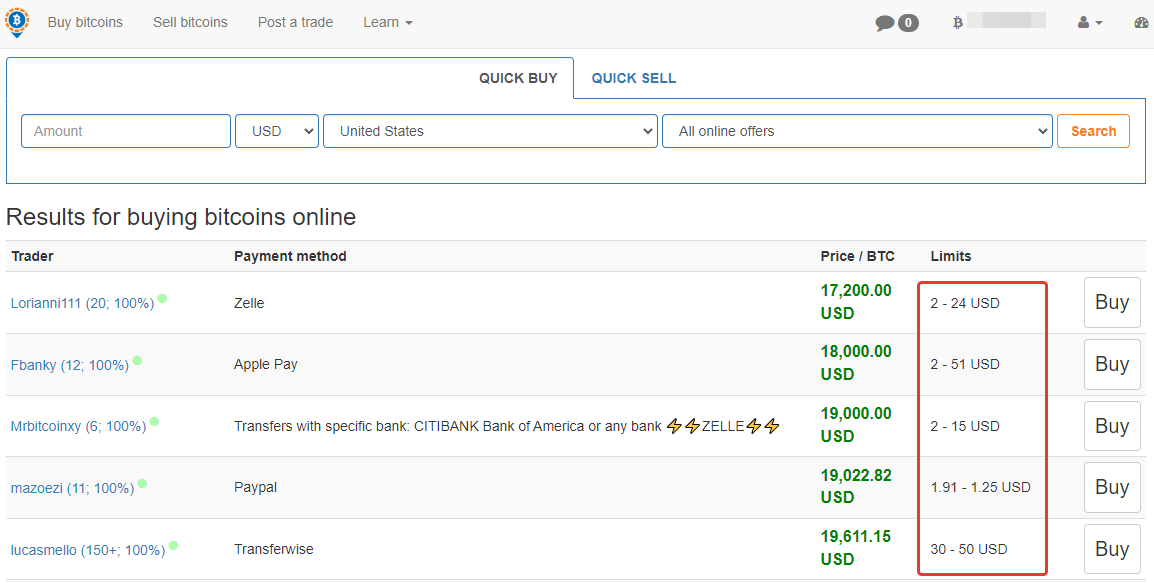Click the CITIBANK bank transfer payment text
The height and width of the screenshot is (583, 1154).
pos(506,426)
